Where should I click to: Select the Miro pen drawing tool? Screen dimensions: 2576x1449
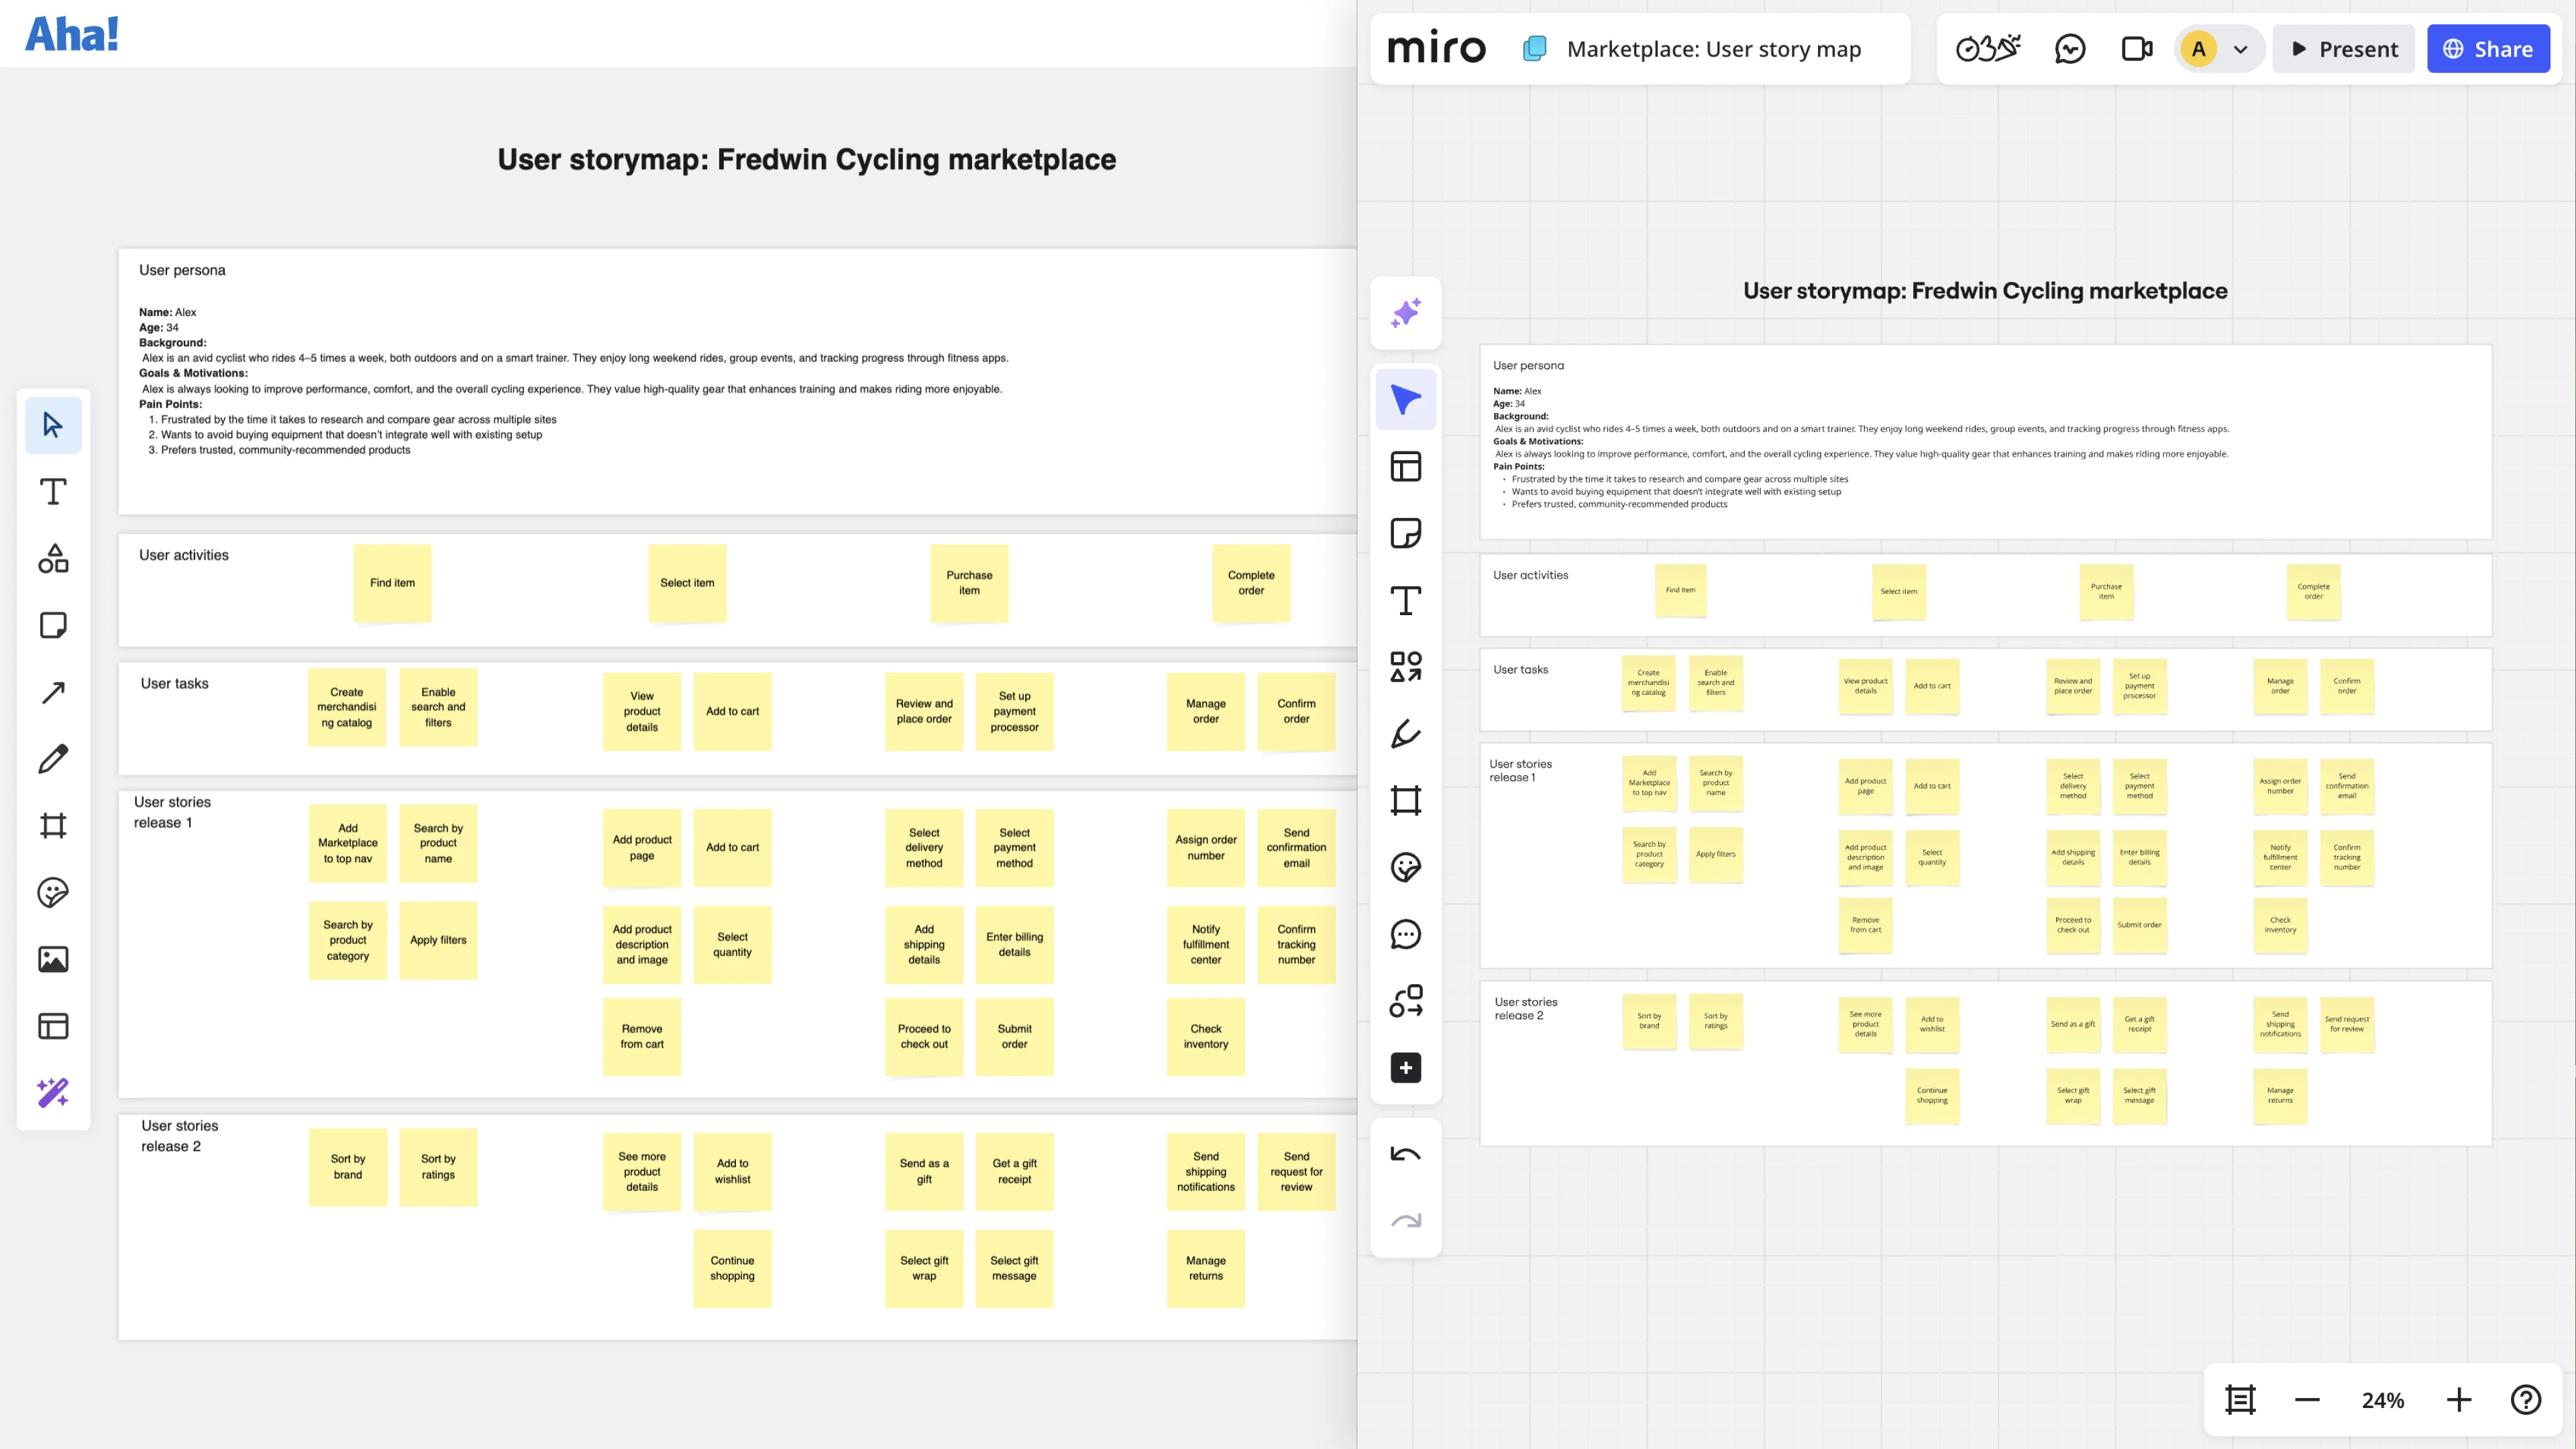(x=1405, y=734)
